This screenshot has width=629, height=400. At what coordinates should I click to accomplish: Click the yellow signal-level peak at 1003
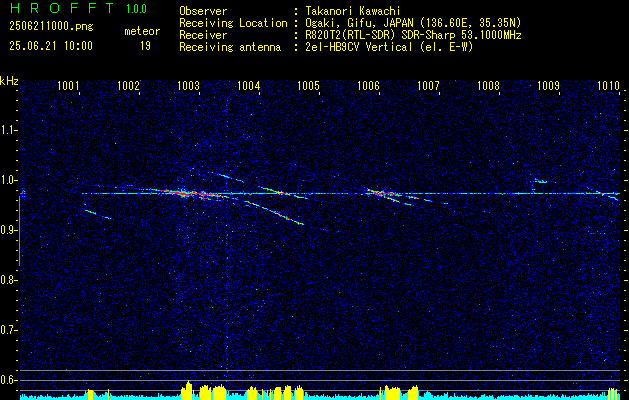click(187, 390)
